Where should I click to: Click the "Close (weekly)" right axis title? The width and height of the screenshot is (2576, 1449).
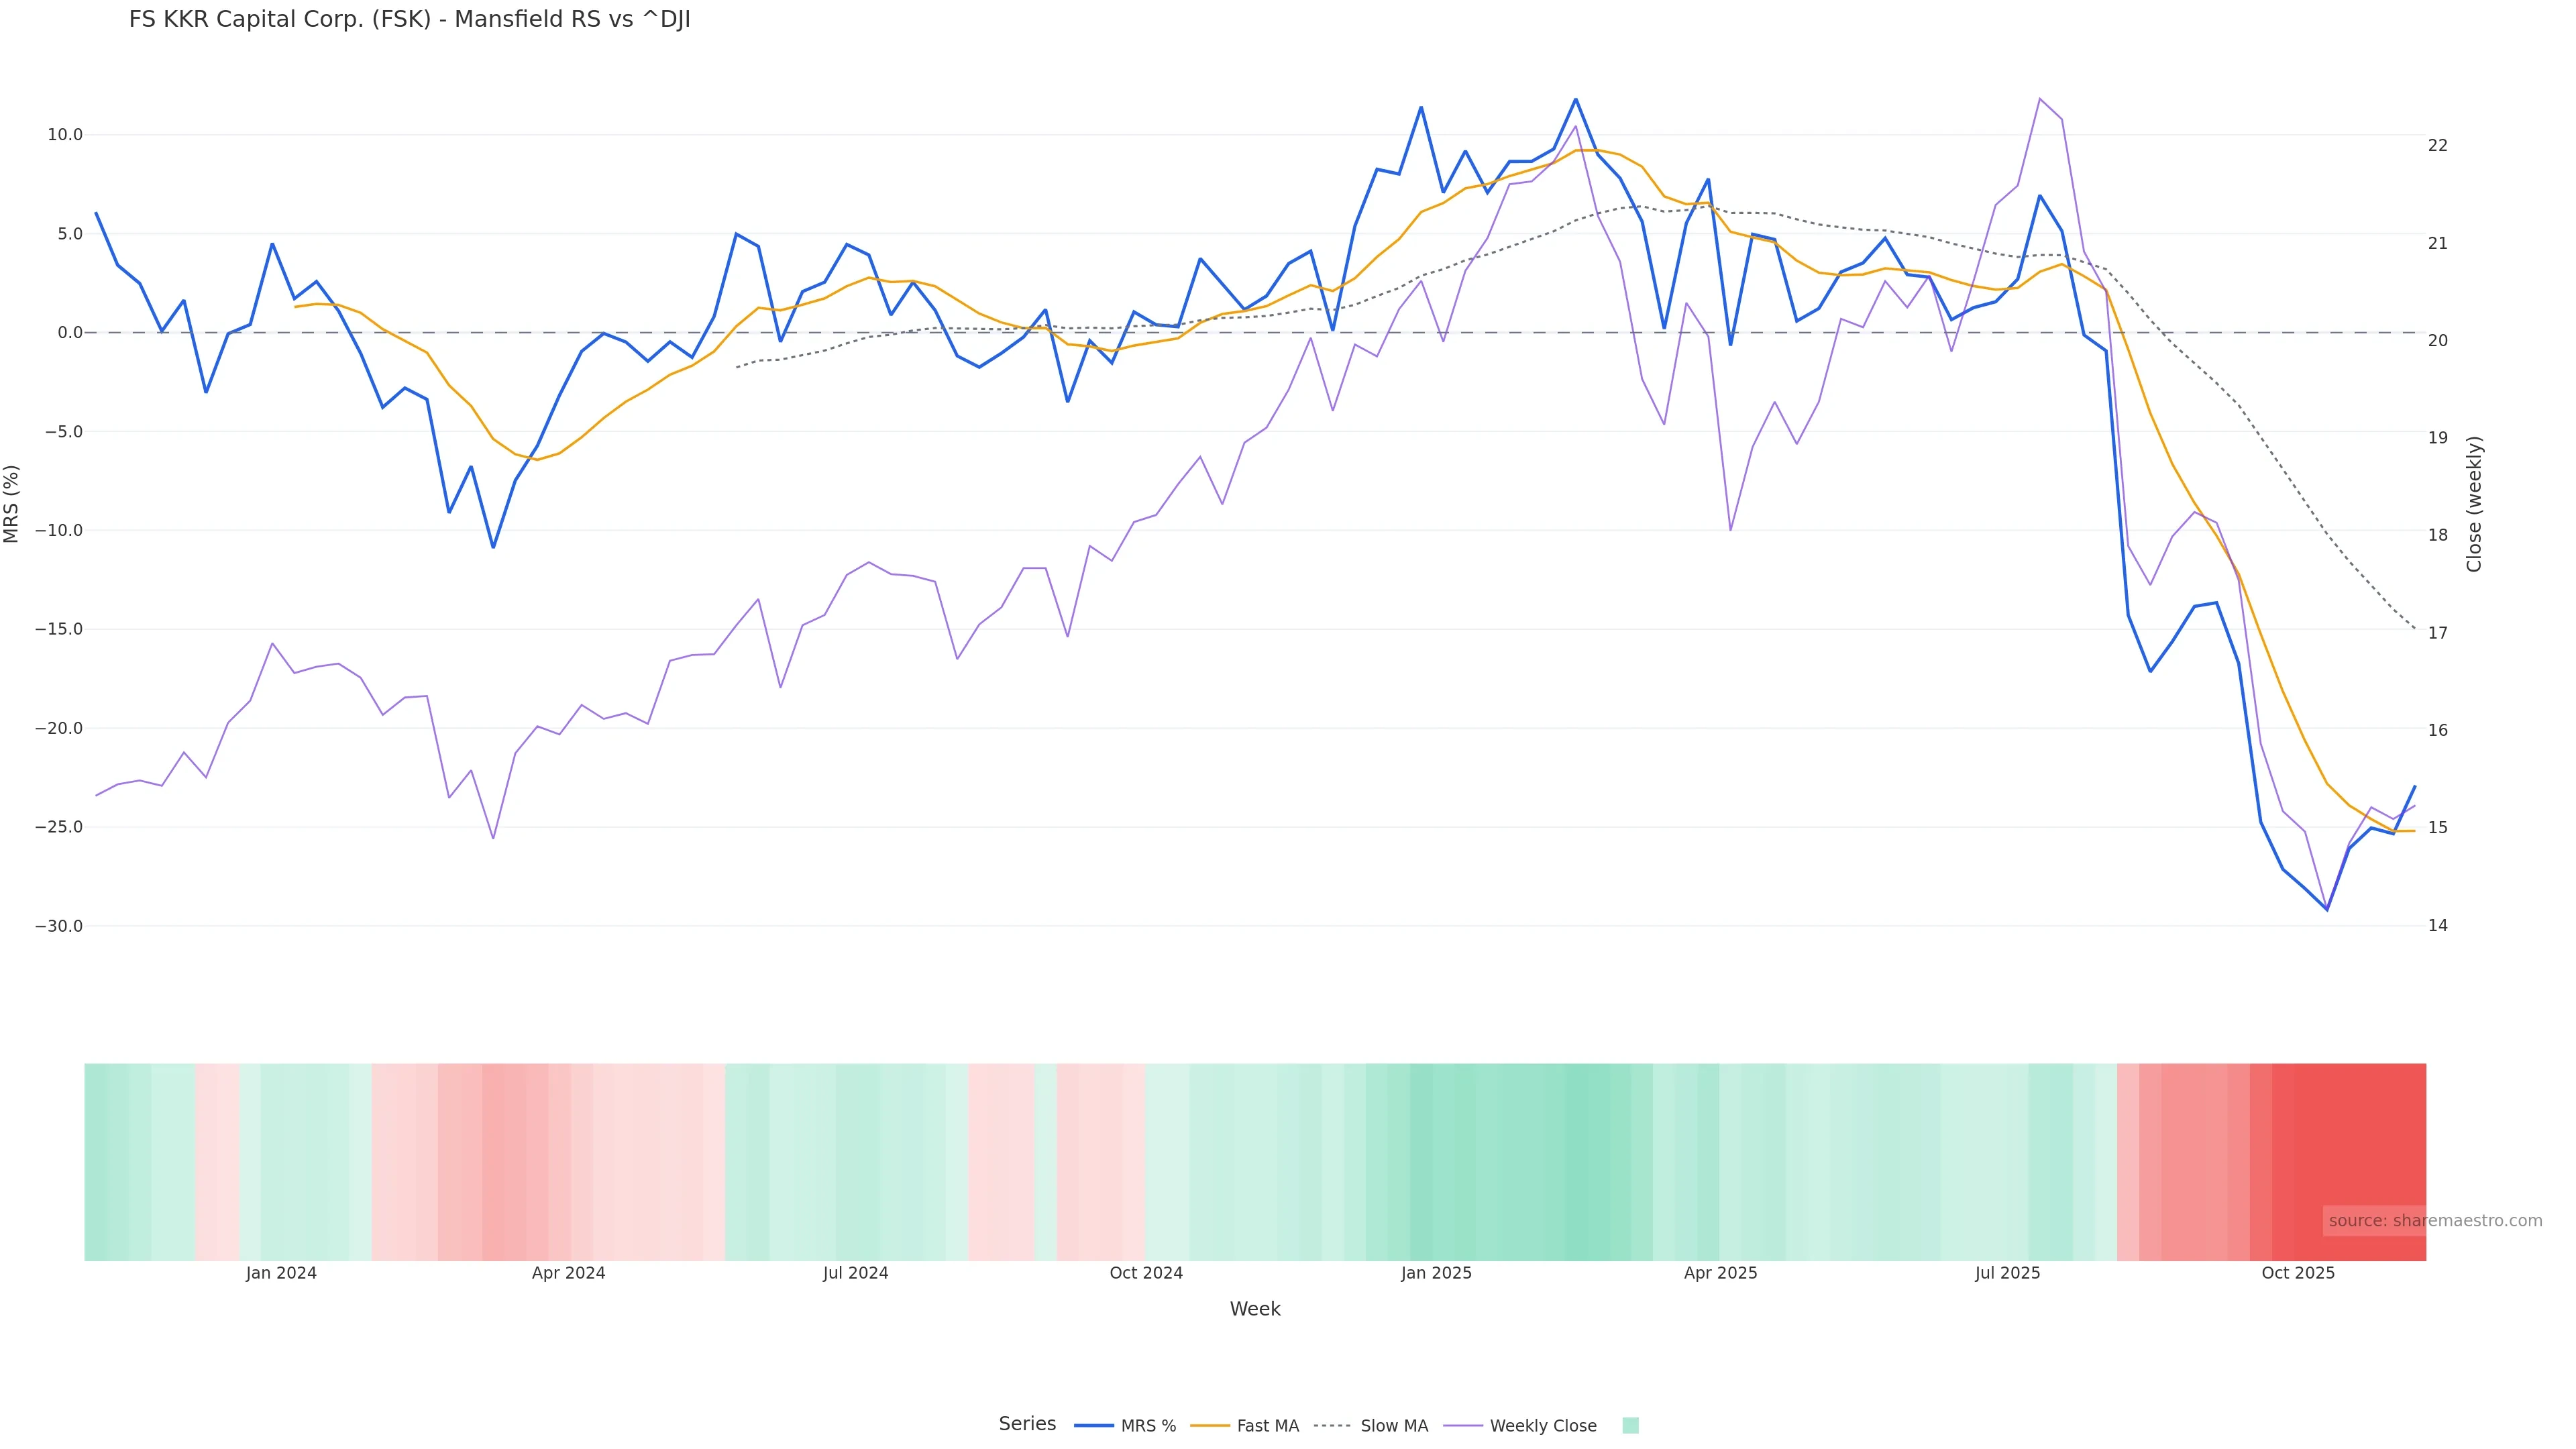[2474, 504]
